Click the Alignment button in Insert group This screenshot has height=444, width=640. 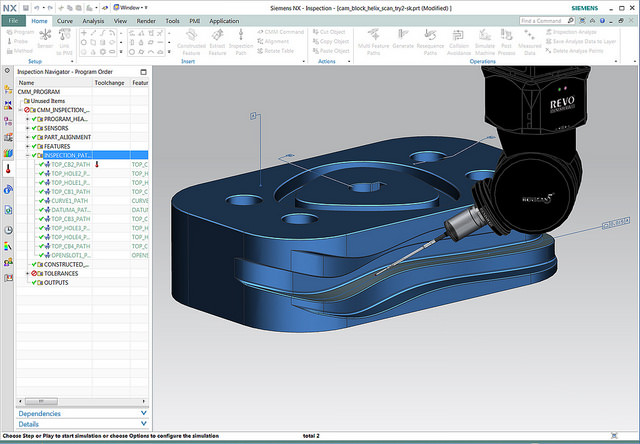273,41
